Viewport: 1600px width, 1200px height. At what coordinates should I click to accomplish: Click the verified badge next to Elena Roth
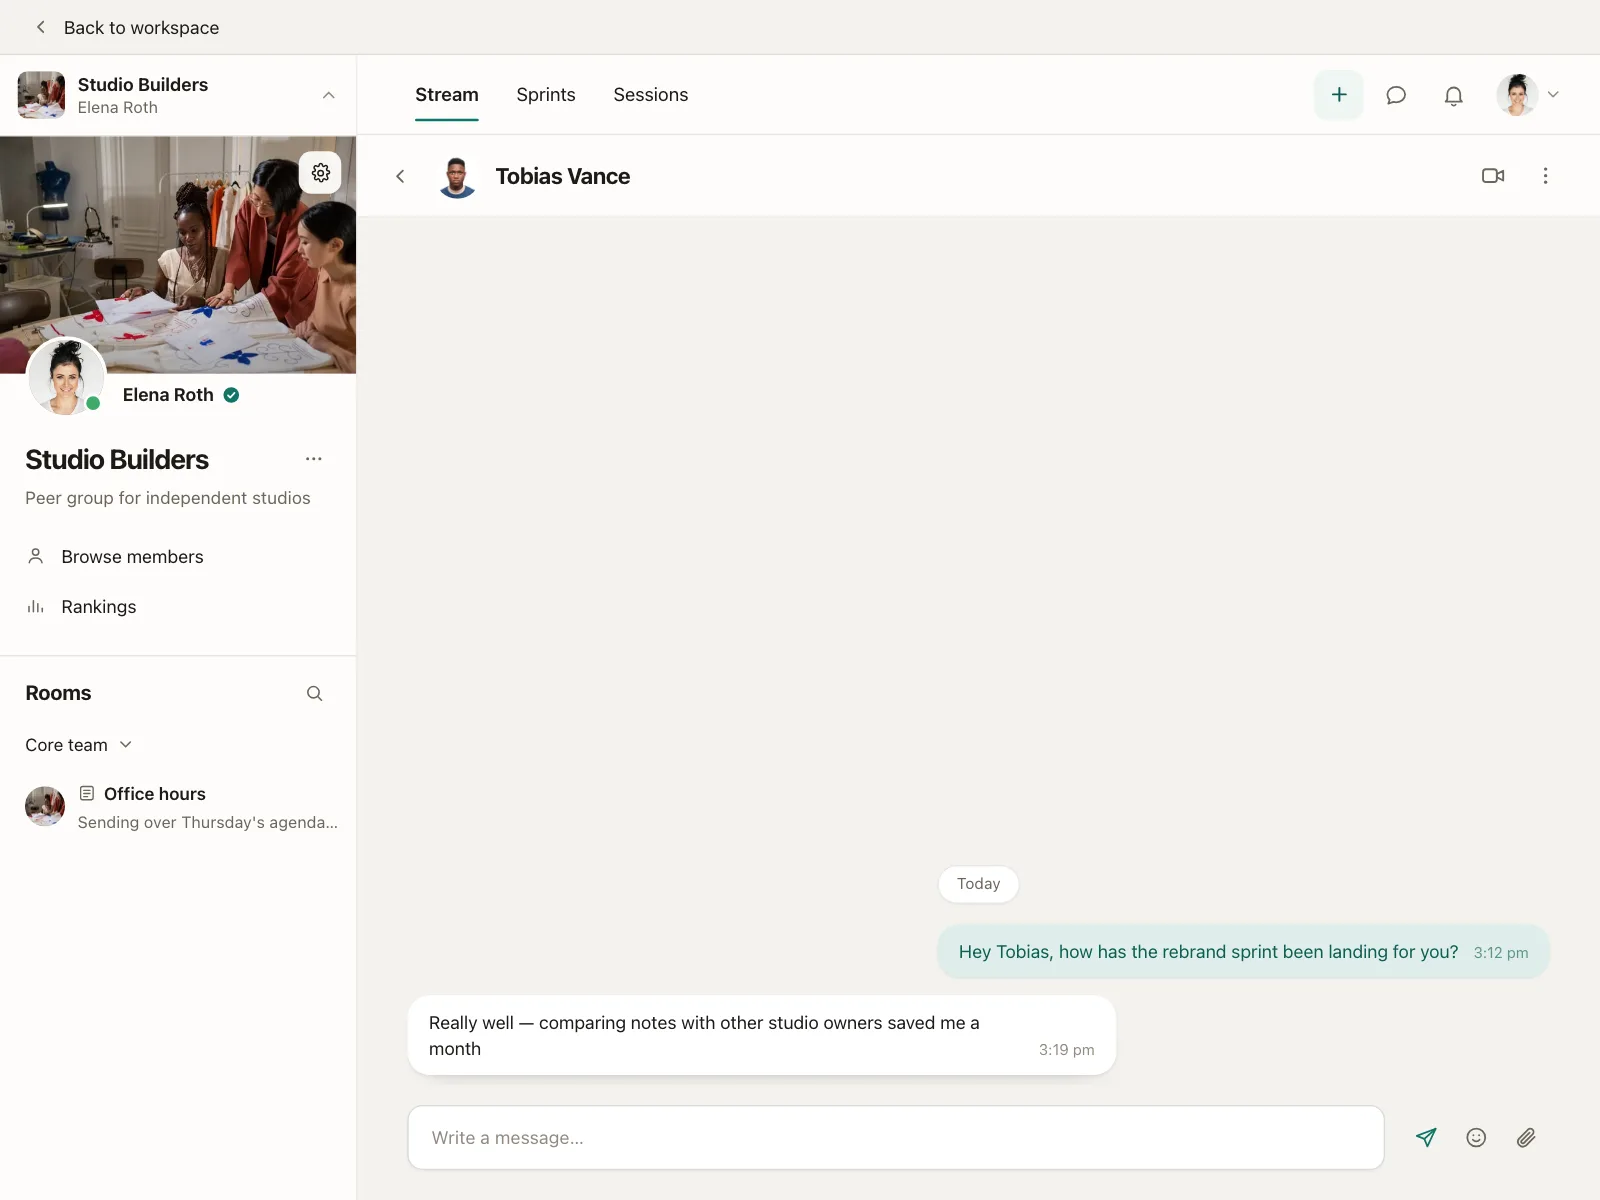click(x=231, y=395)
